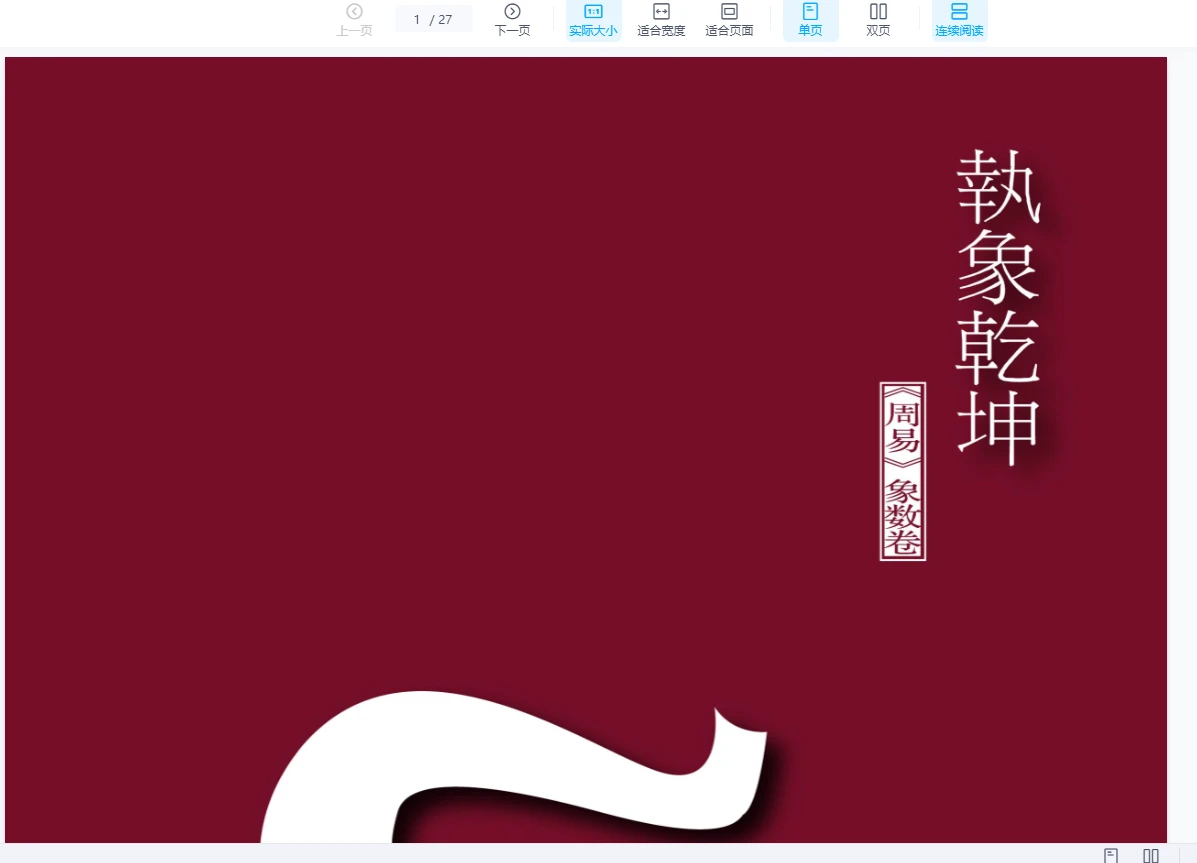
Task: Click the 執 character at top of title
Action: click(x=998, y=188)
